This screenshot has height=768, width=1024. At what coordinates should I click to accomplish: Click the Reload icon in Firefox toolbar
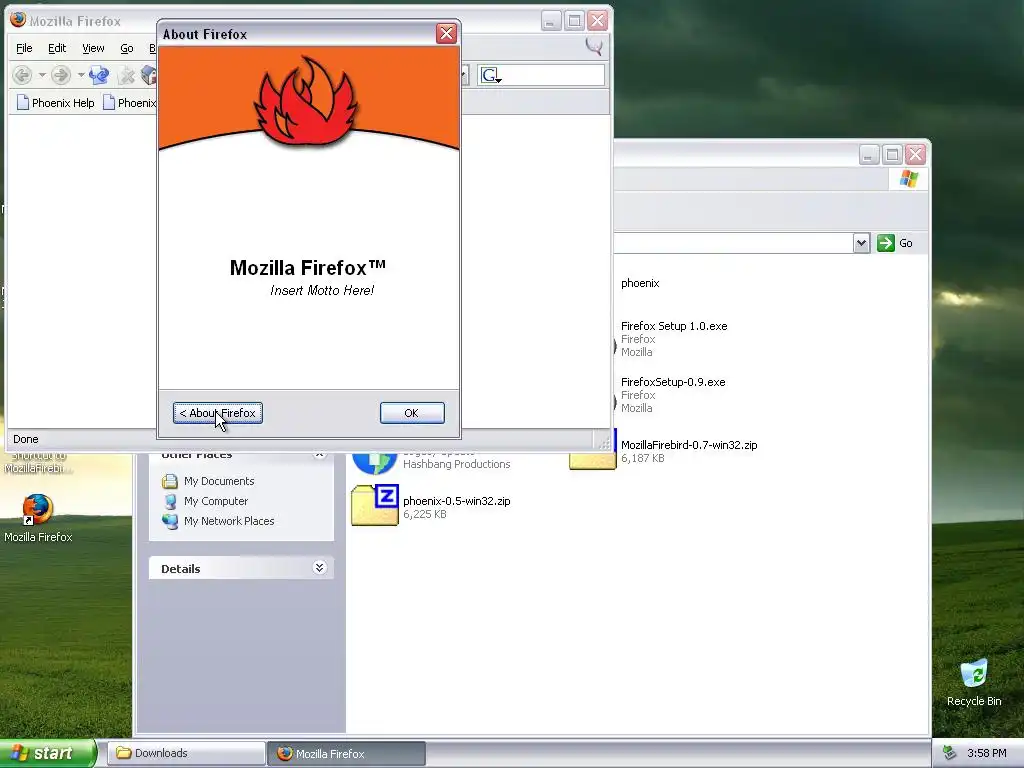click(99, 75)
